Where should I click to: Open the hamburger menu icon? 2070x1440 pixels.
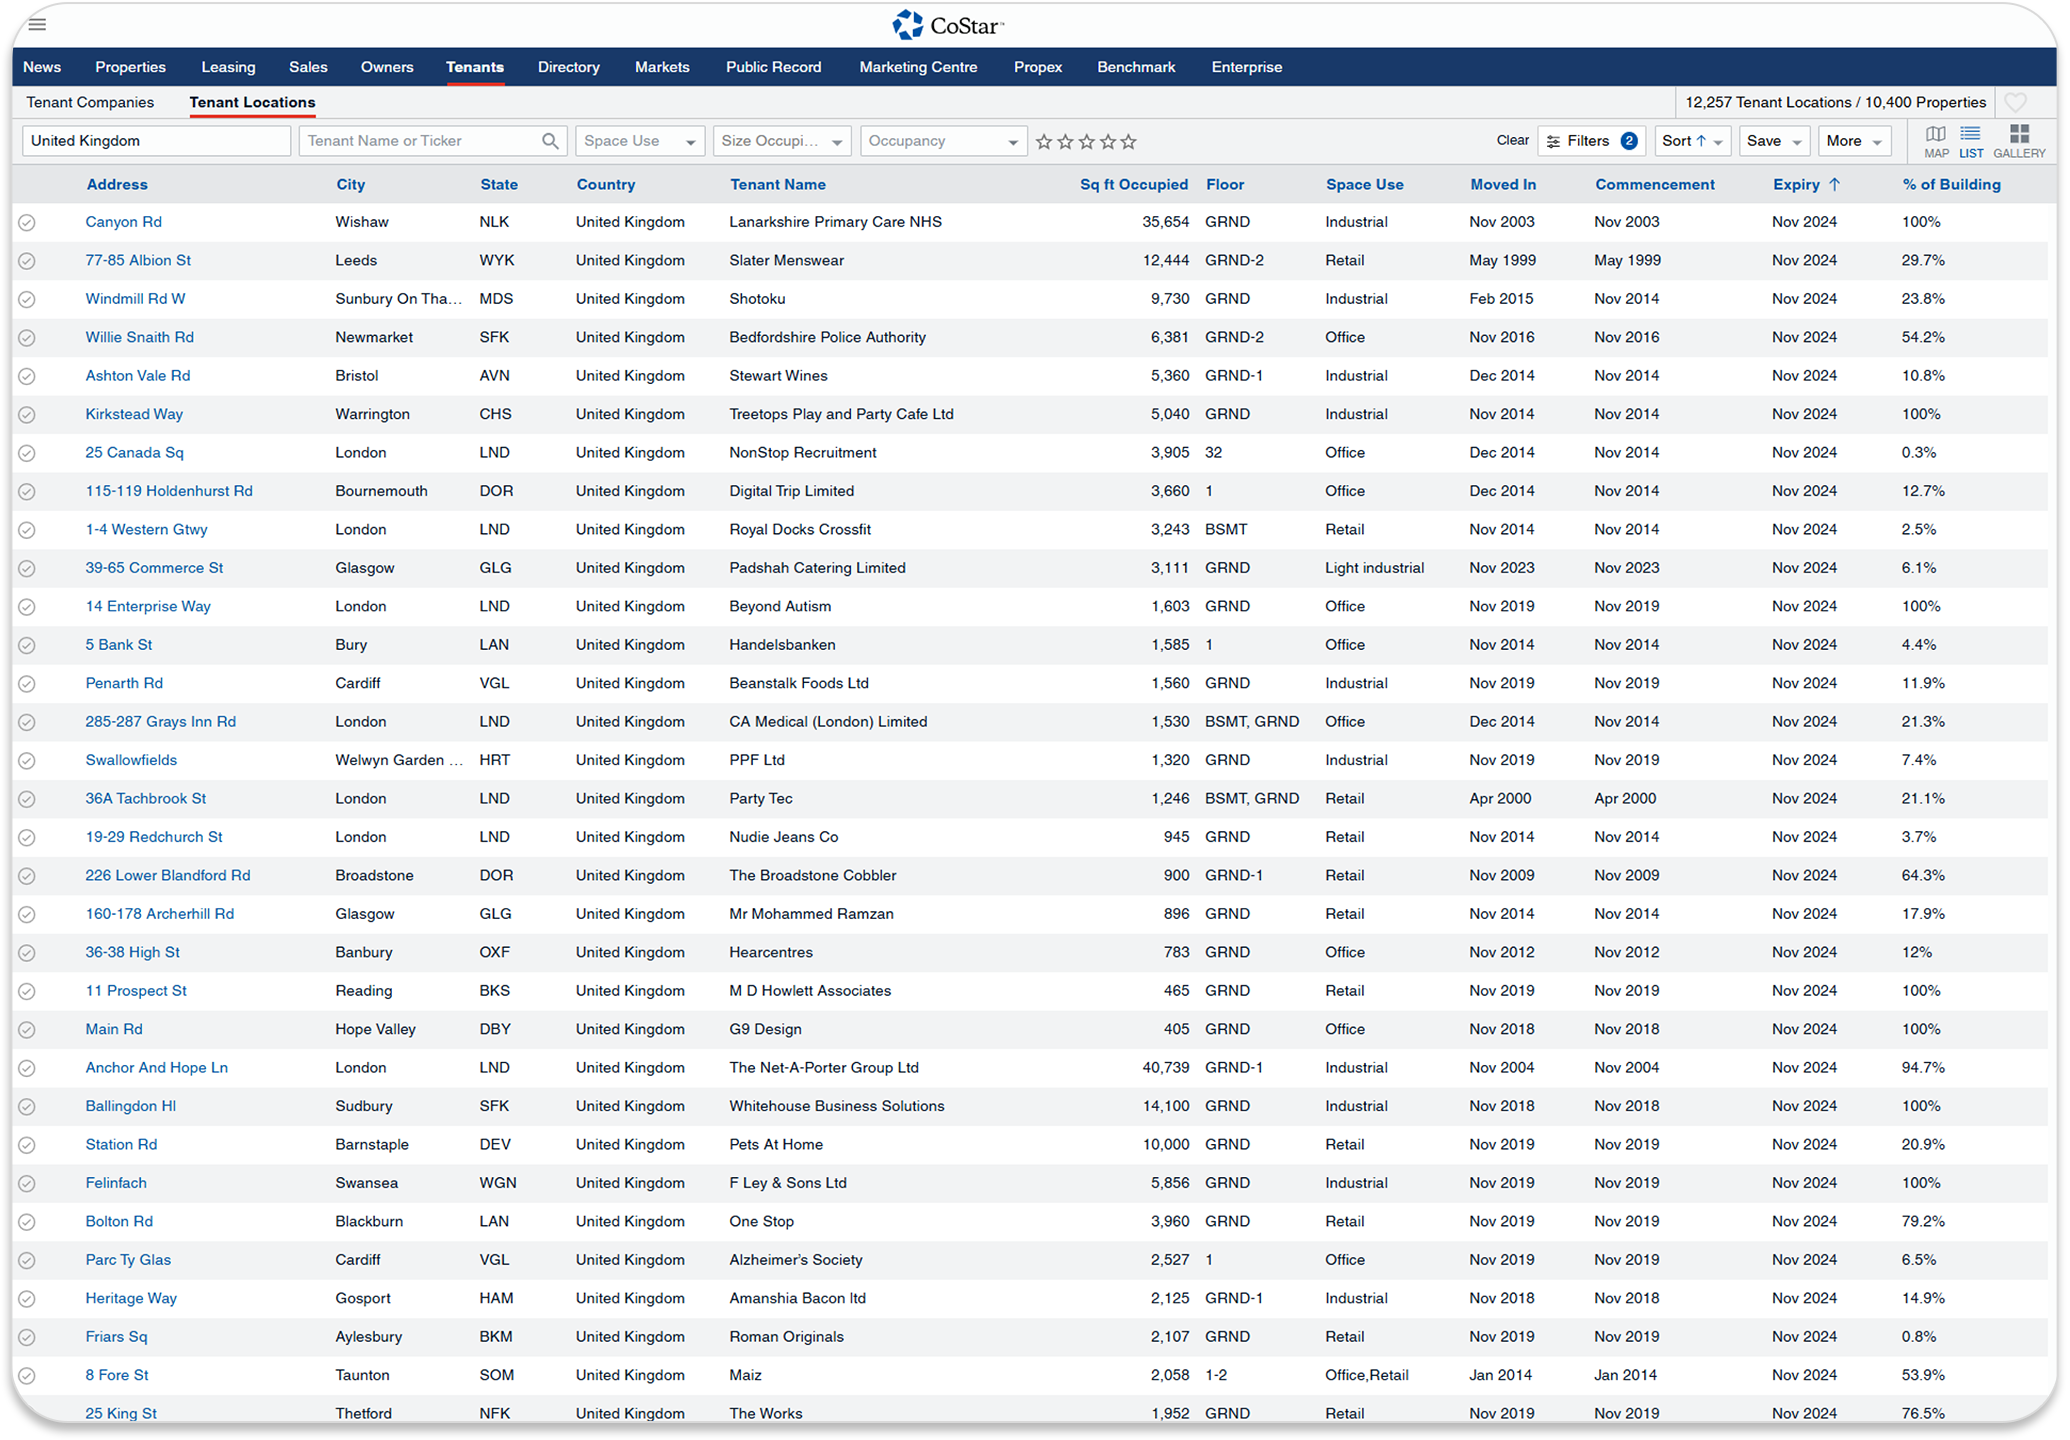37,25
